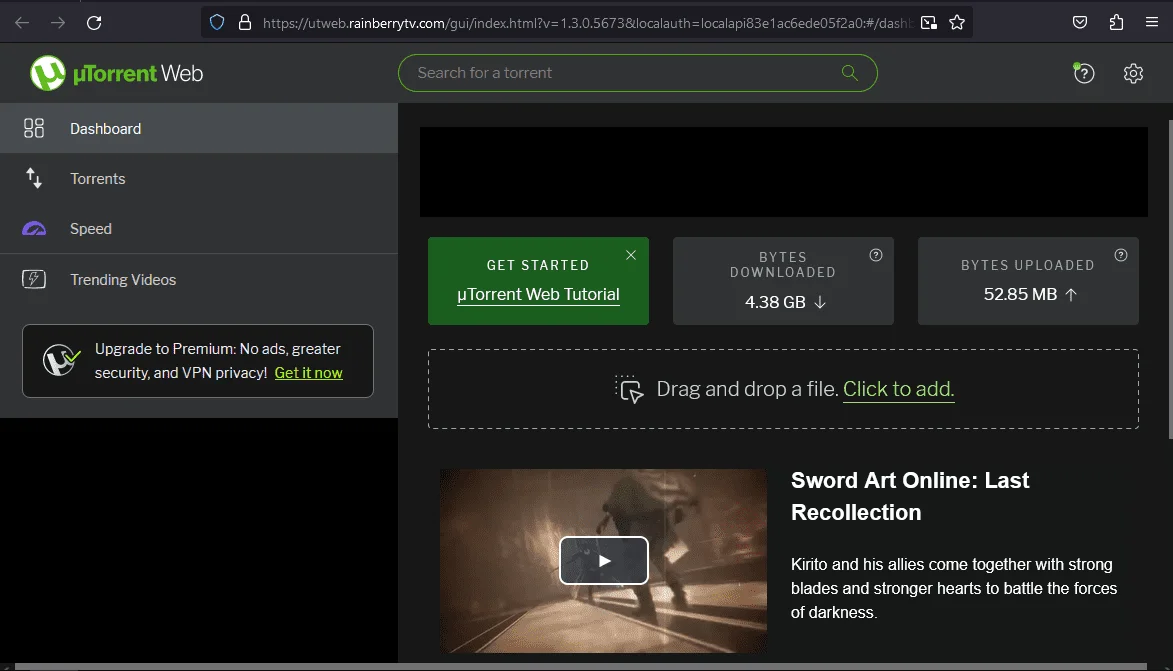Open the browser extensions puzzle icon

pyautogui.click(x=1116, y=22)
